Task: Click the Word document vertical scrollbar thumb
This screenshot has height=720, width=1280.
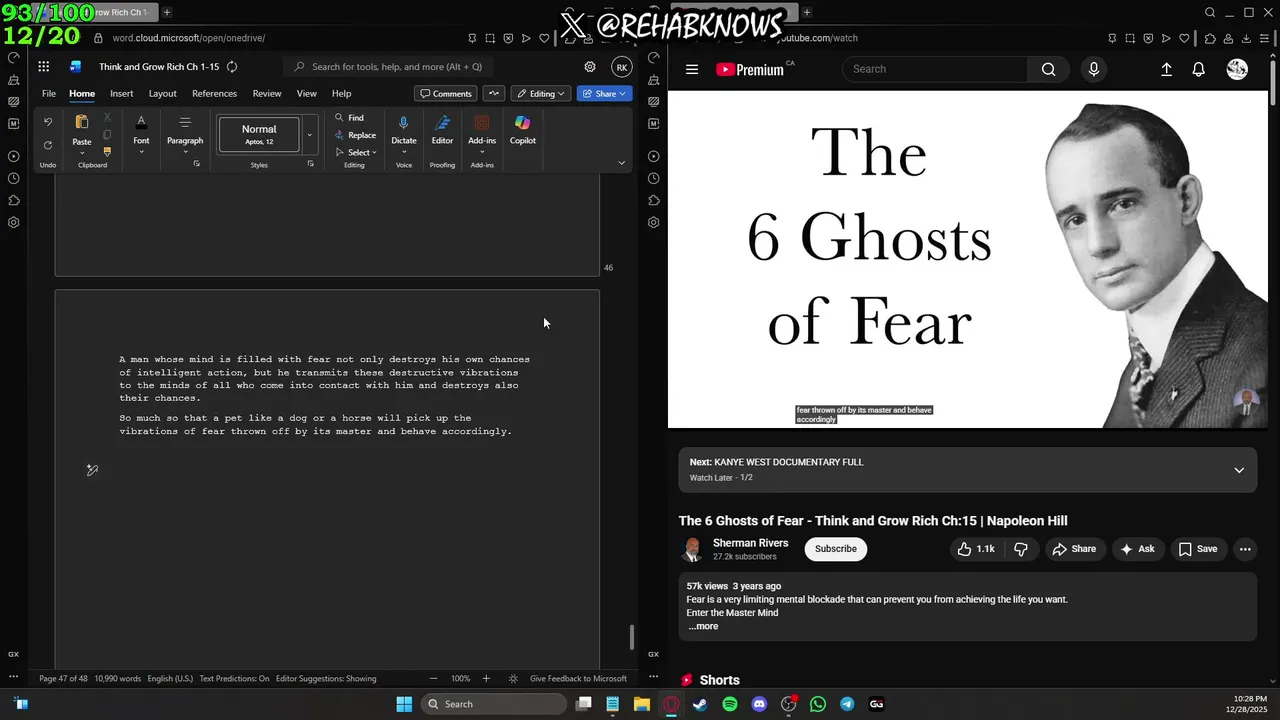Action: (631, 637)
